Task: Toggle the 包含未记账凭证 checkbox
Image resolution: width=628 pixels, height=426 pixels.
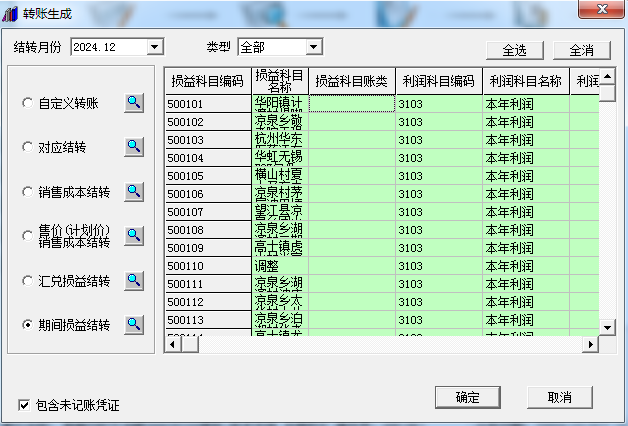Action: [24, 405]
